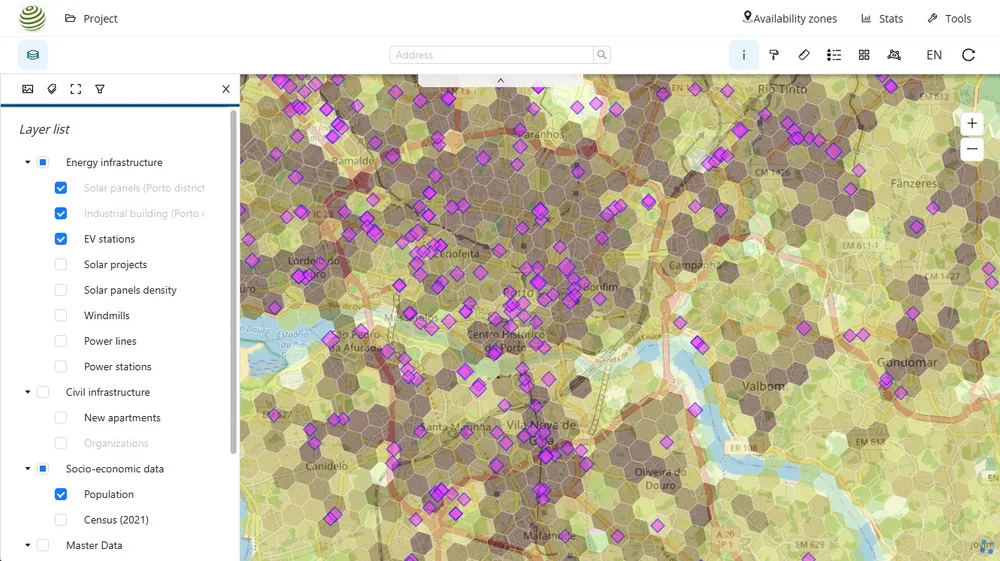Expand the top map panel chevron
The image size is (1000, 561).
(x=501, y=80)
